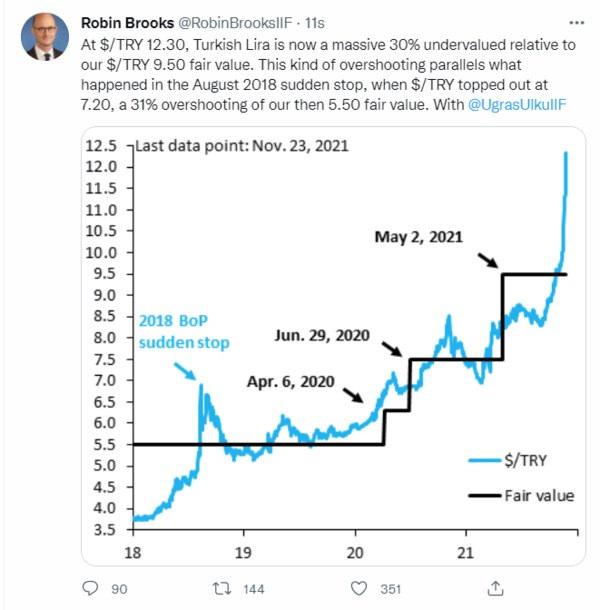Click the $/TRY legend entry in chart
600x610 pixels.
click(523, 460)
